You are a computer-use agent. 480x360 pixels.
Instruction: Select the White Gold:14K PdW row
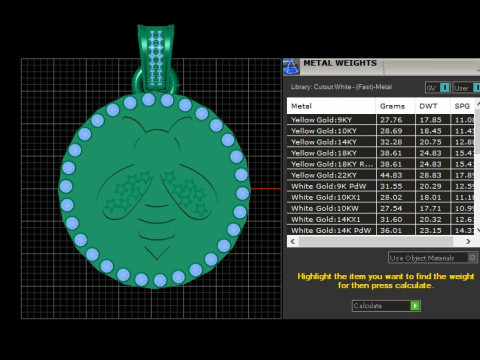tap(381, 230)
